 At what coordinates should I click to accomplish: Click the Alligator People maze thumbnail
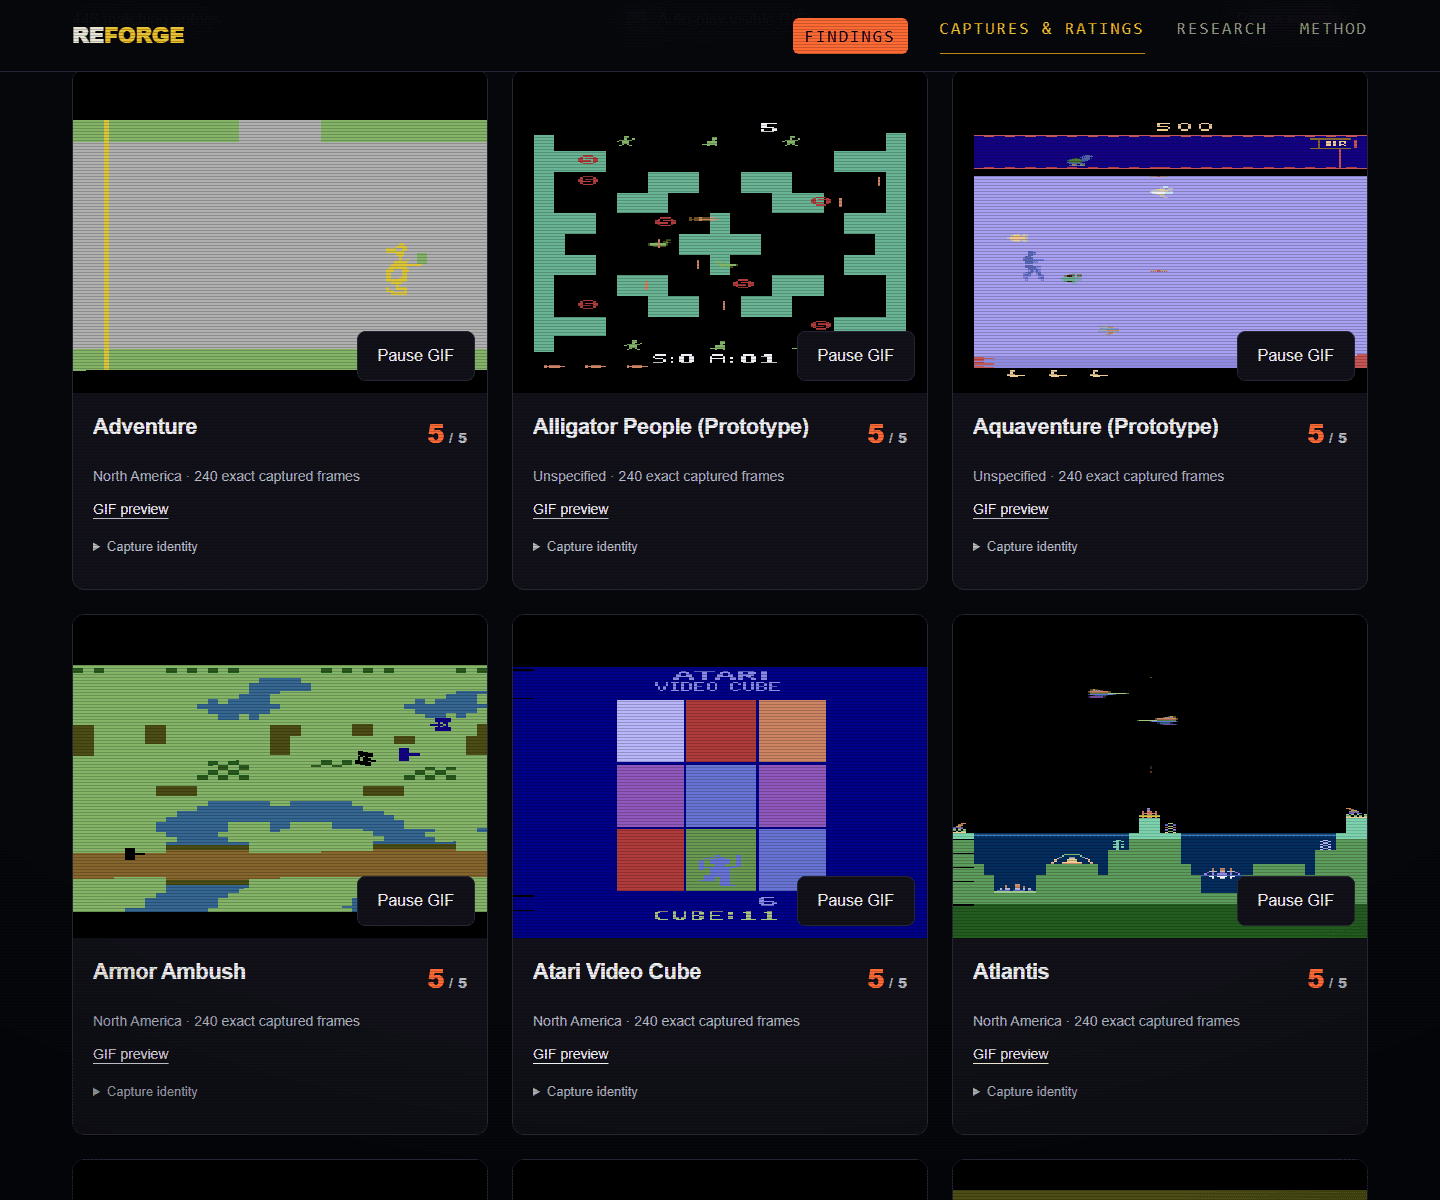[720, 232]
